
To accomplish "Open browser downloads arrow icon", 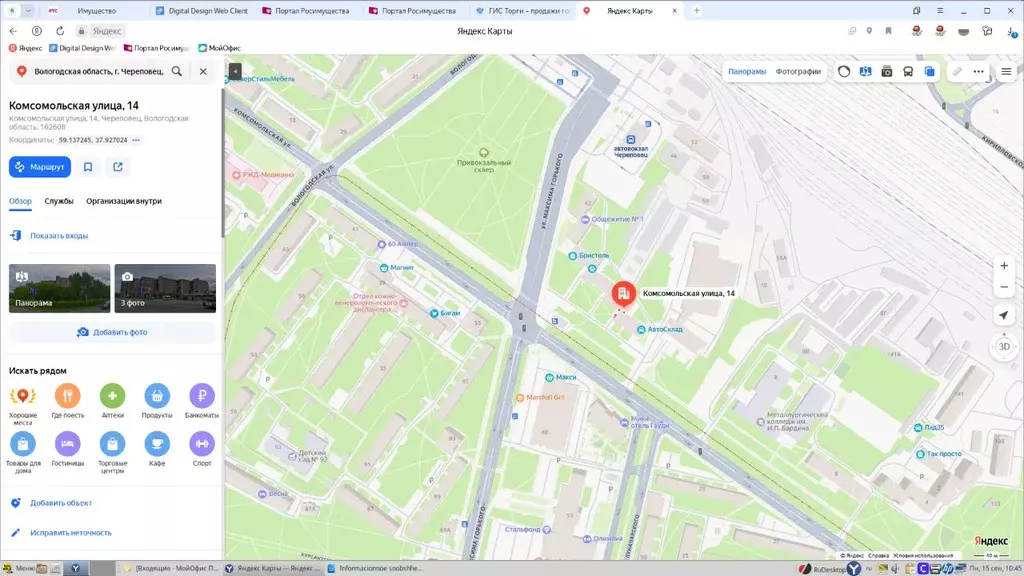I will (1011, 31).
